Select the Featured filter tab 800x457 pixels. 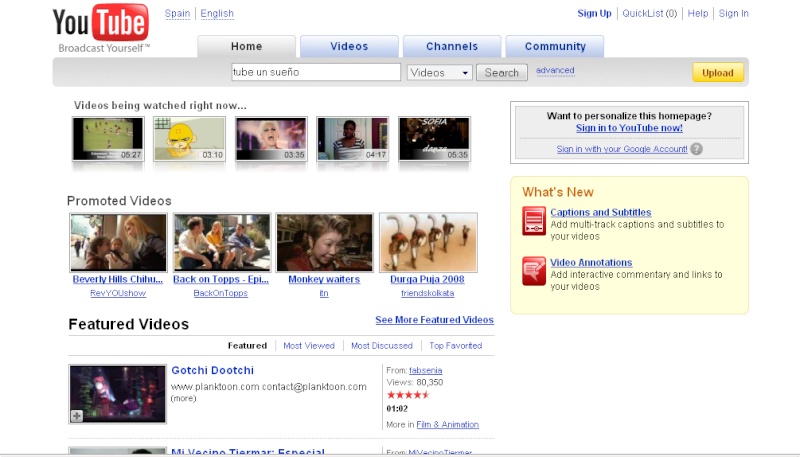coord(247,346)
